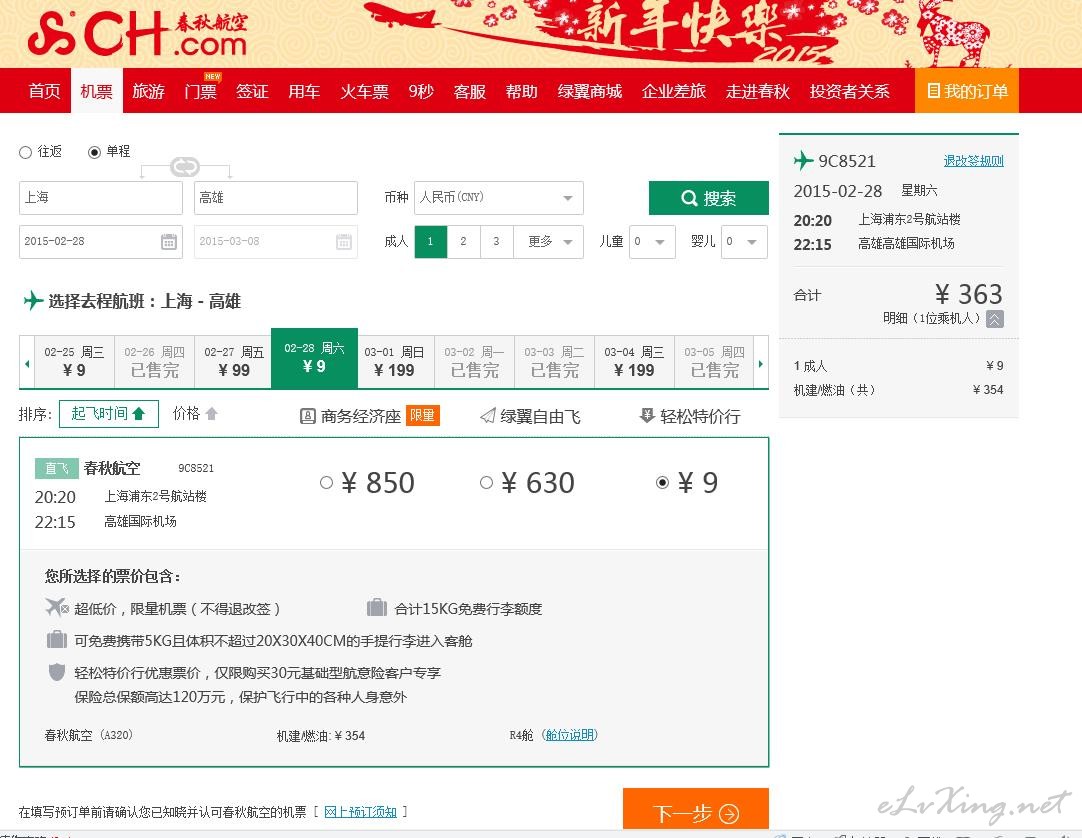Select the 单程 one-way option
This screenshot has height=838, width=1082.
pyautogui.click(x=95, y=153)
